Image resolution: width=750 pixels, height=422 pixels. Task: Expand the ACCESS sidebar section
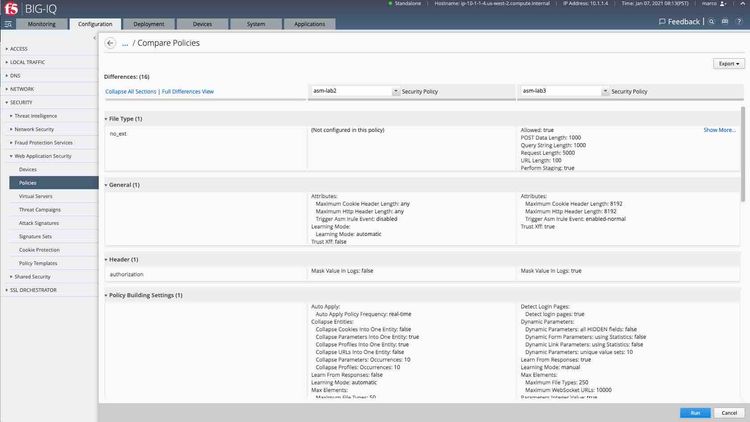19,49
